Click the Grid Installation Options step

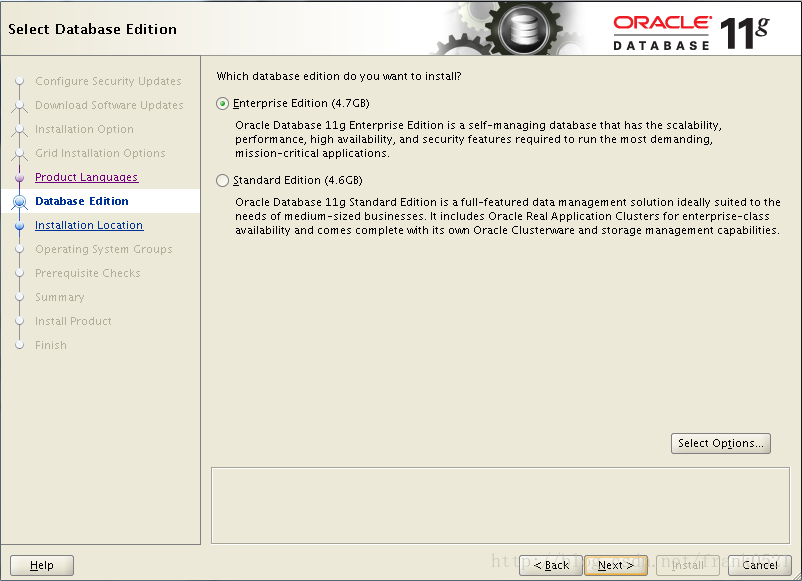point(100,153)
